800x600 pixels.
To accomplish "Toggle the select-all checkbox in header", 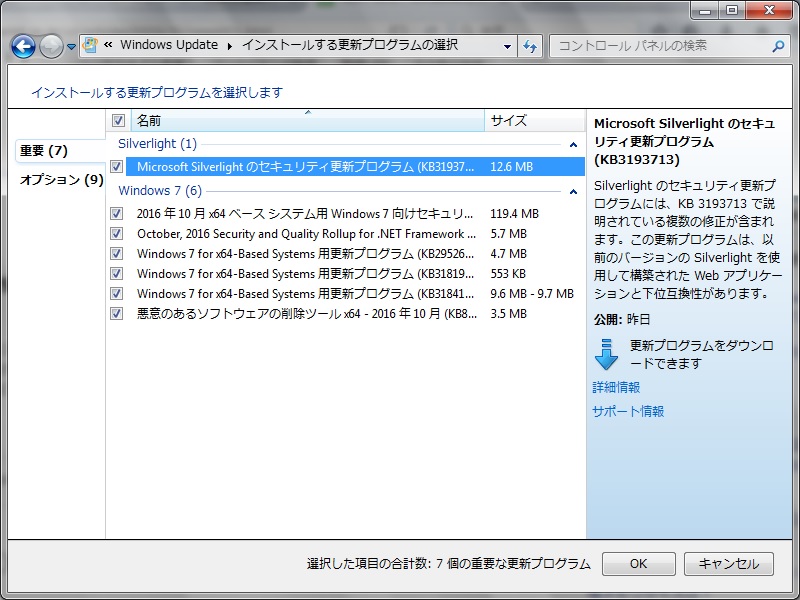I will click(x=118, y=120).
